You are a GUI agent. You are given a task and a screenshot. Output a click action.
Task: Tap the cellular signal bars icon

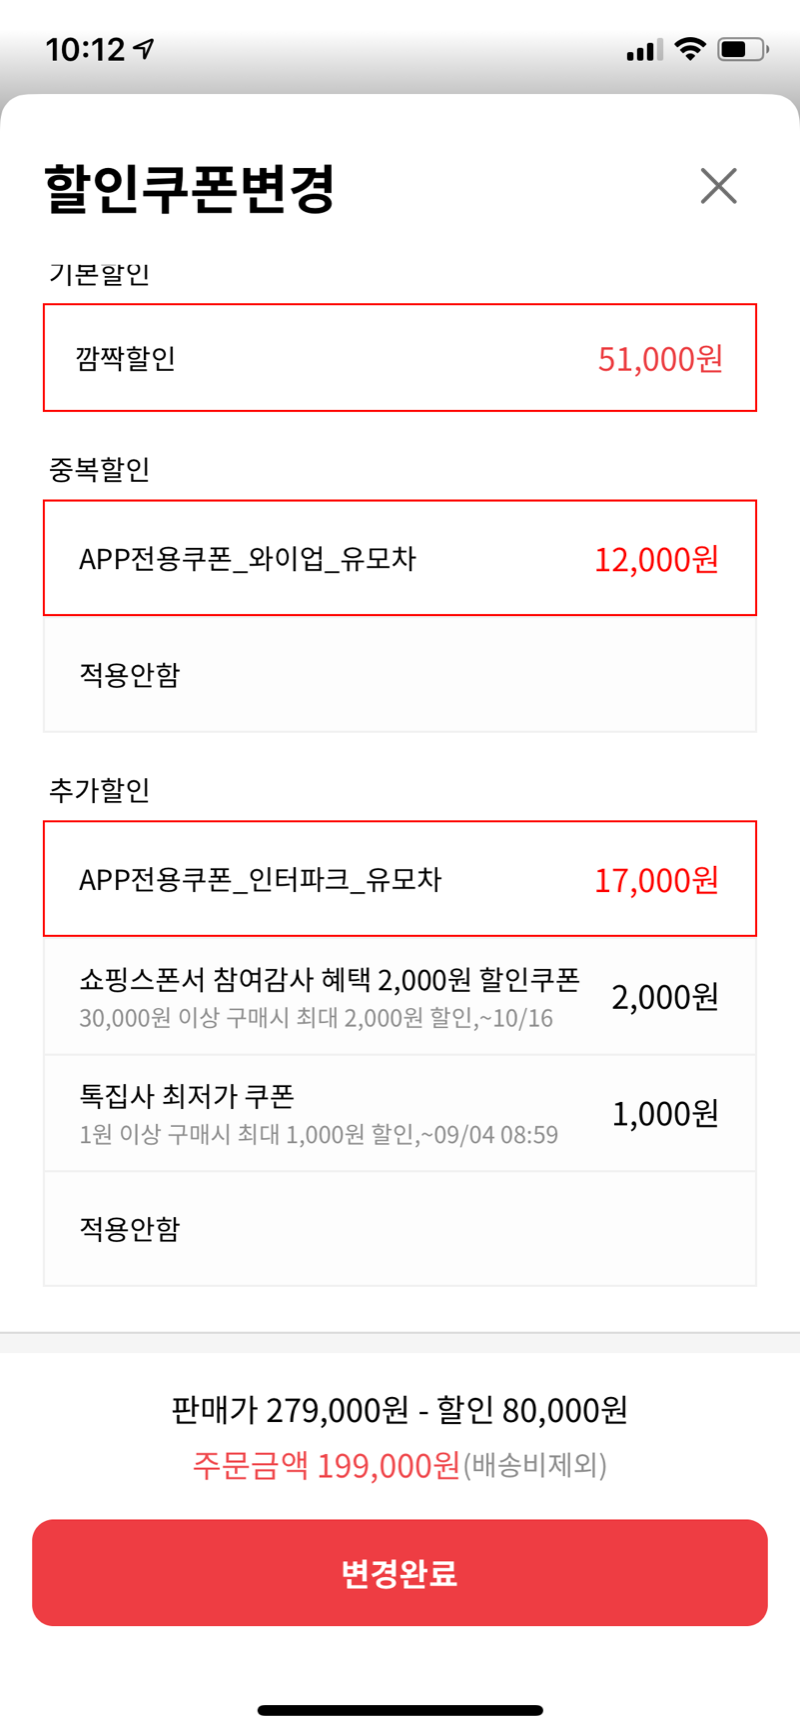[645, 50]
